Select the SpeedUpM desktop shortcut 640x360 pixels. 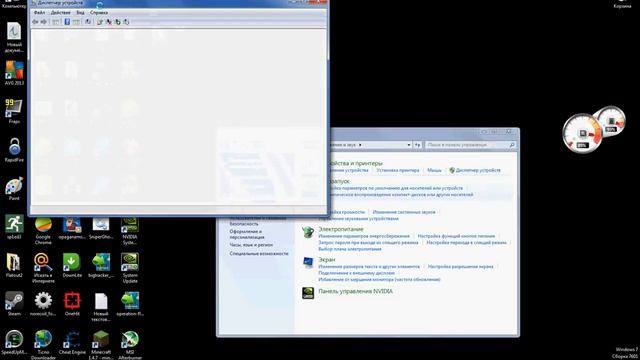point(14,342)
